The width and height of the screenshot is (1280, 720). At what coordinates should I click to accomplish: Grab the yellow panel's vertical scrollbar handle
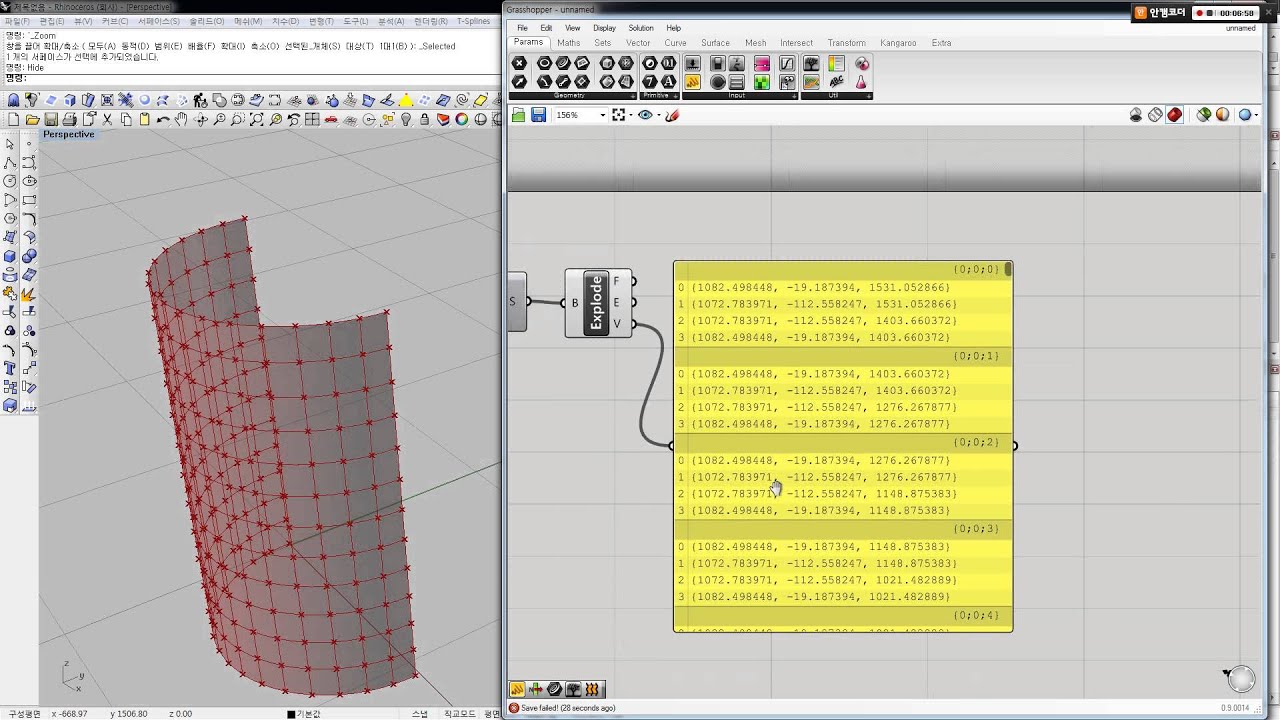click(x=1008, y=269)
